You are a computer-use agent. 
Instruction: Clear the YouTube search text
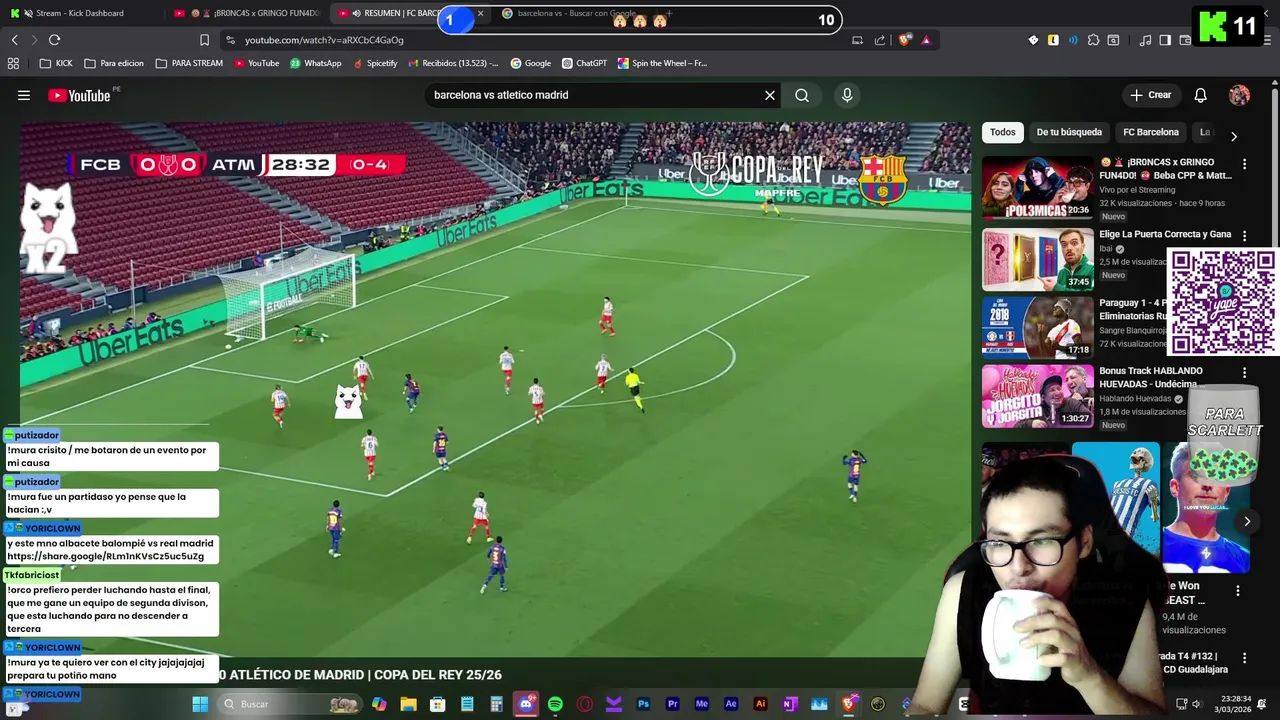click(770, 95)
